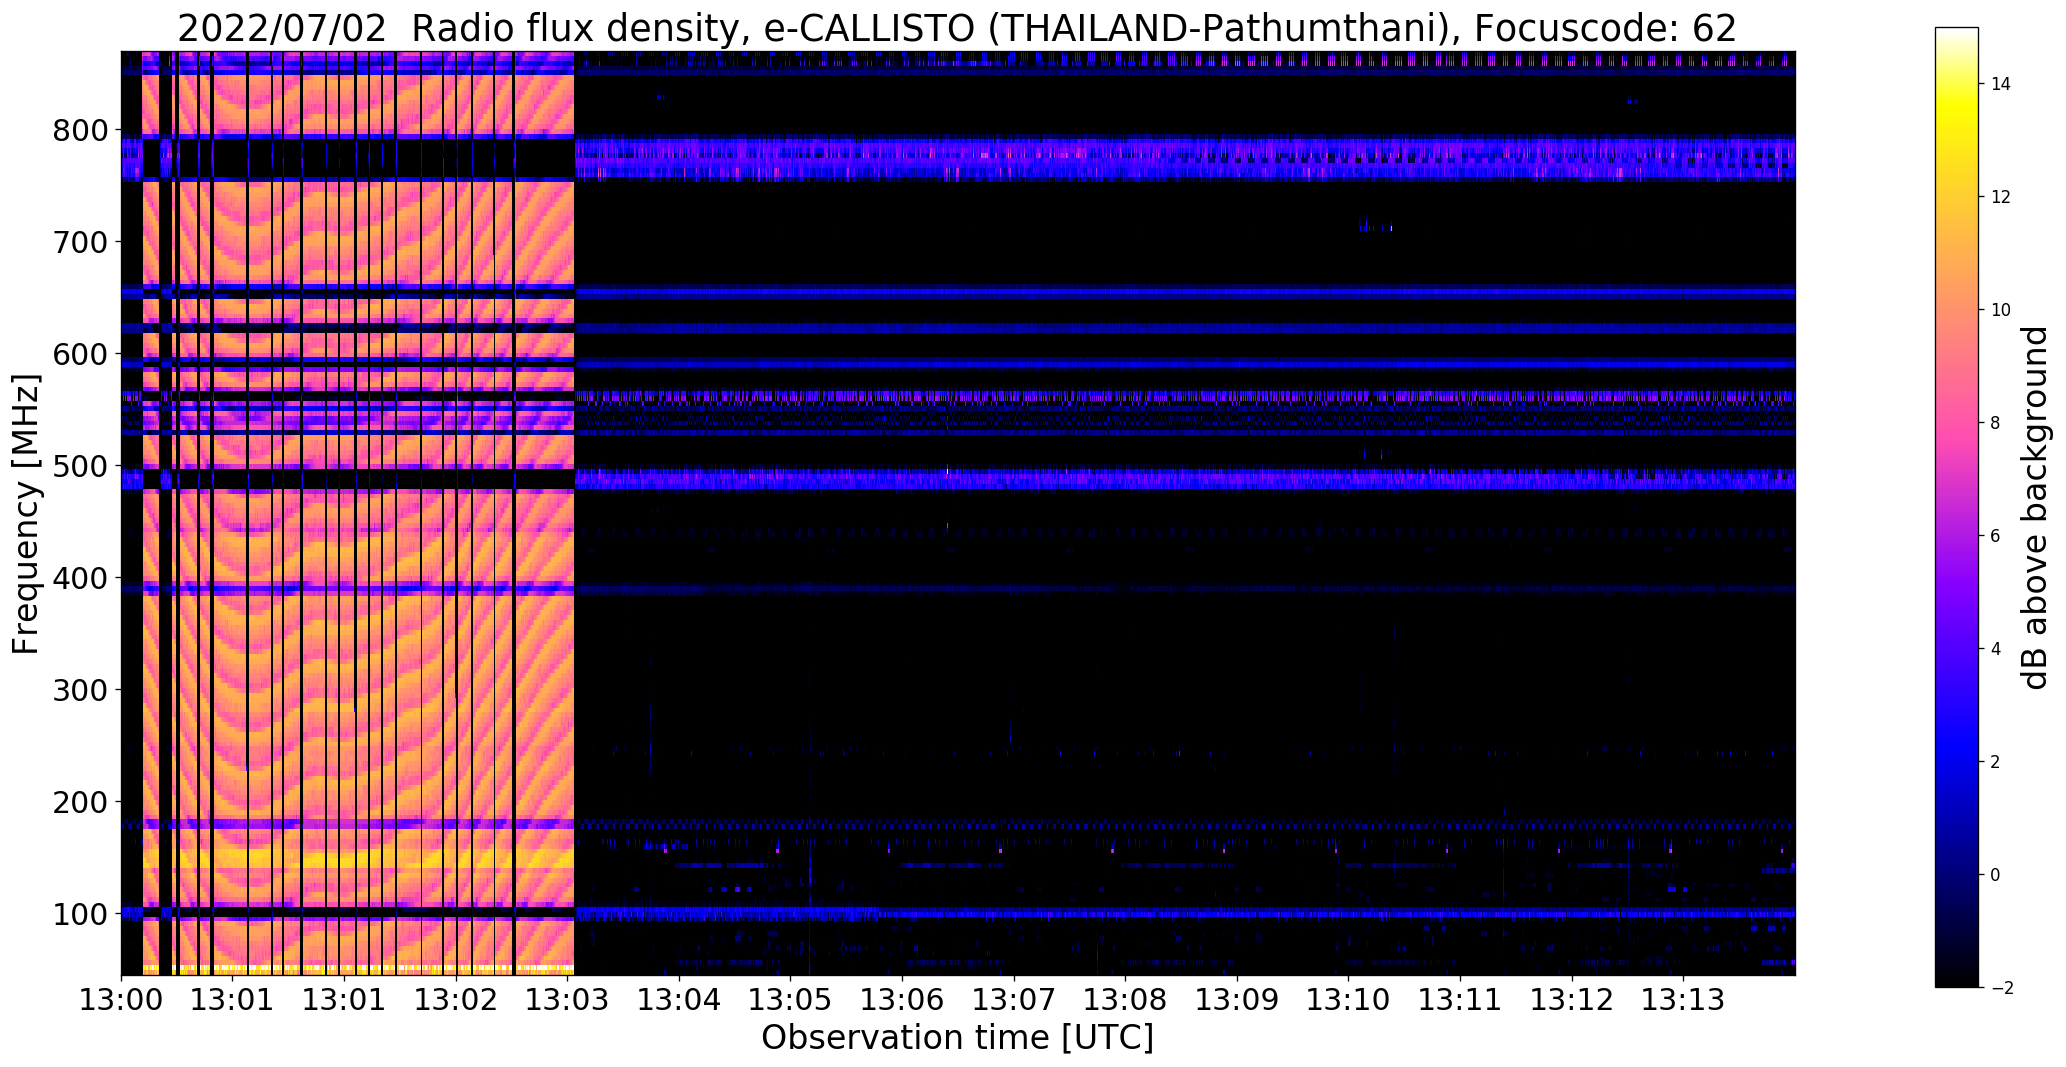Click the 13:00 time tick label

click(121, 998)
